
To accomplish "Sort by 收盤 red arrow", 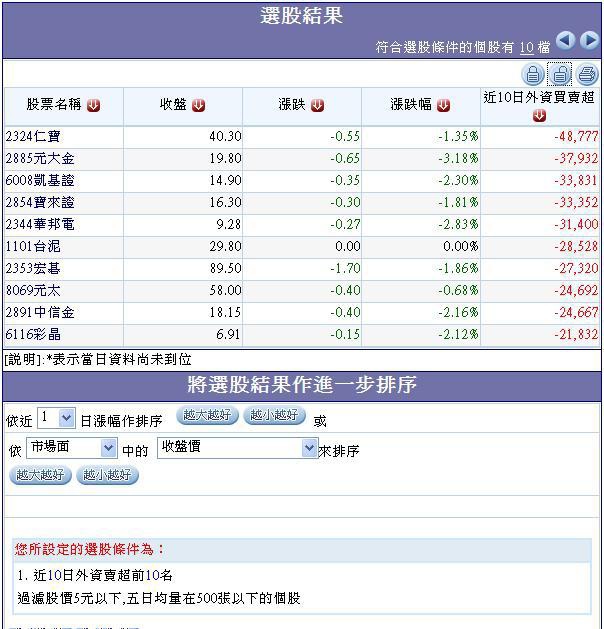I will pyautogui.click(x=199, y=106).
